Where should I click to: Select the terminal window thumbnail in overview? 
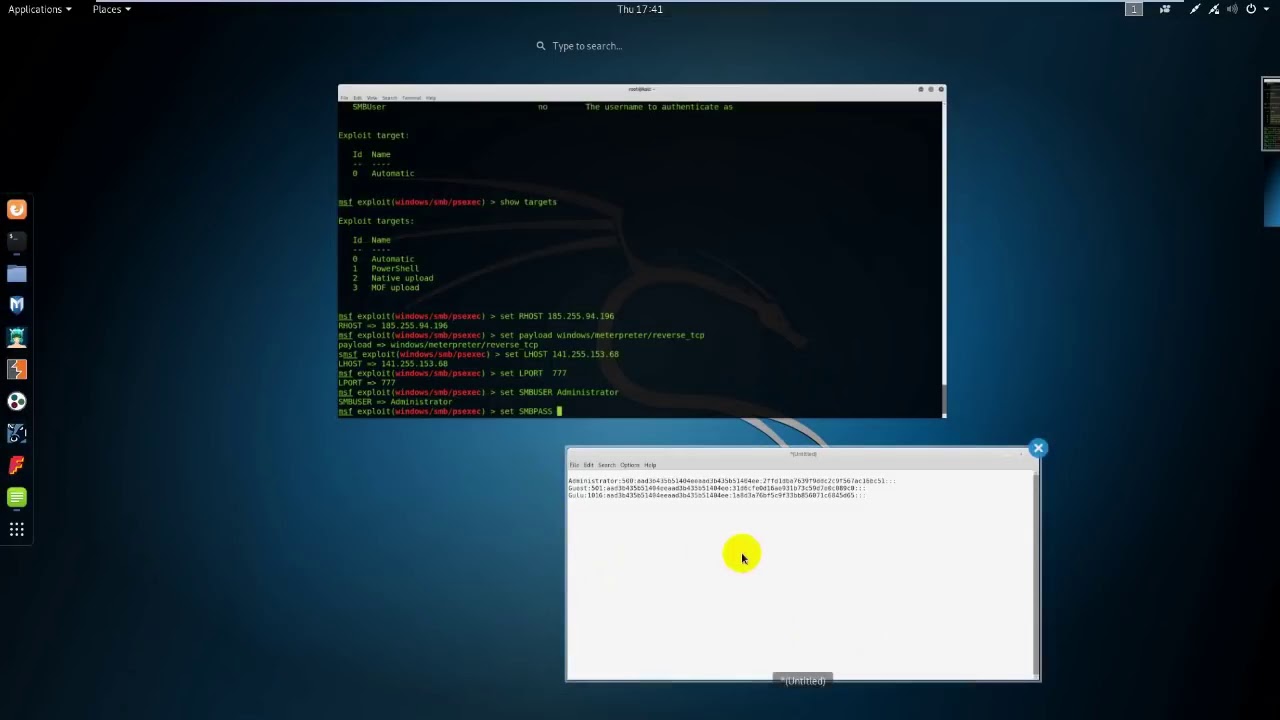click(x=641, y=251)
